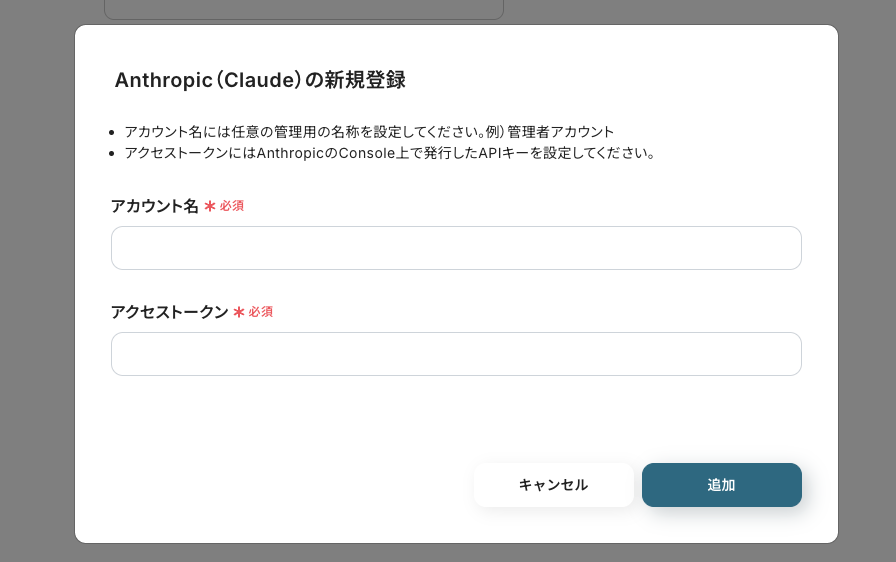
Task: Click the bullet dot of the second instruction
Action: coord(112,154)
